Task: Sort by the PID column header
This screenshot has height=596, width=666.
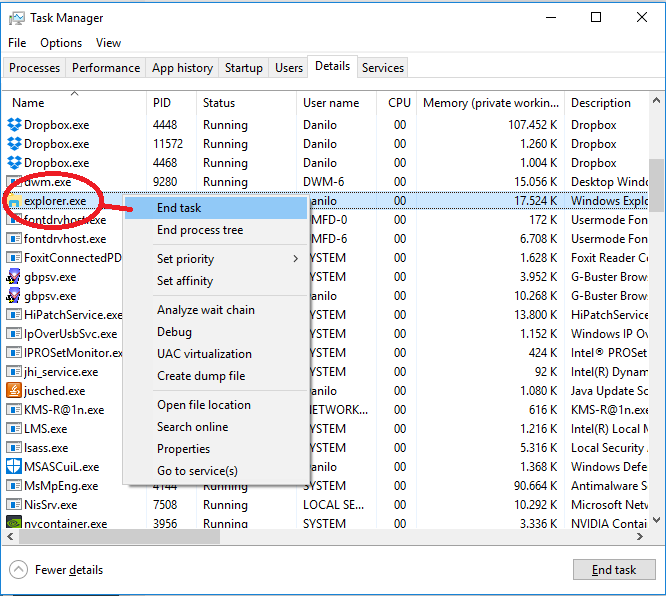Action: click(172, 103)
